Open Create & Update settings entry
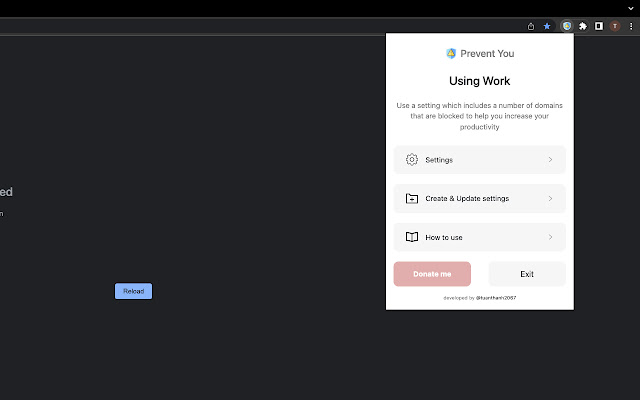 pyautogui.click(x=480, y=198)
